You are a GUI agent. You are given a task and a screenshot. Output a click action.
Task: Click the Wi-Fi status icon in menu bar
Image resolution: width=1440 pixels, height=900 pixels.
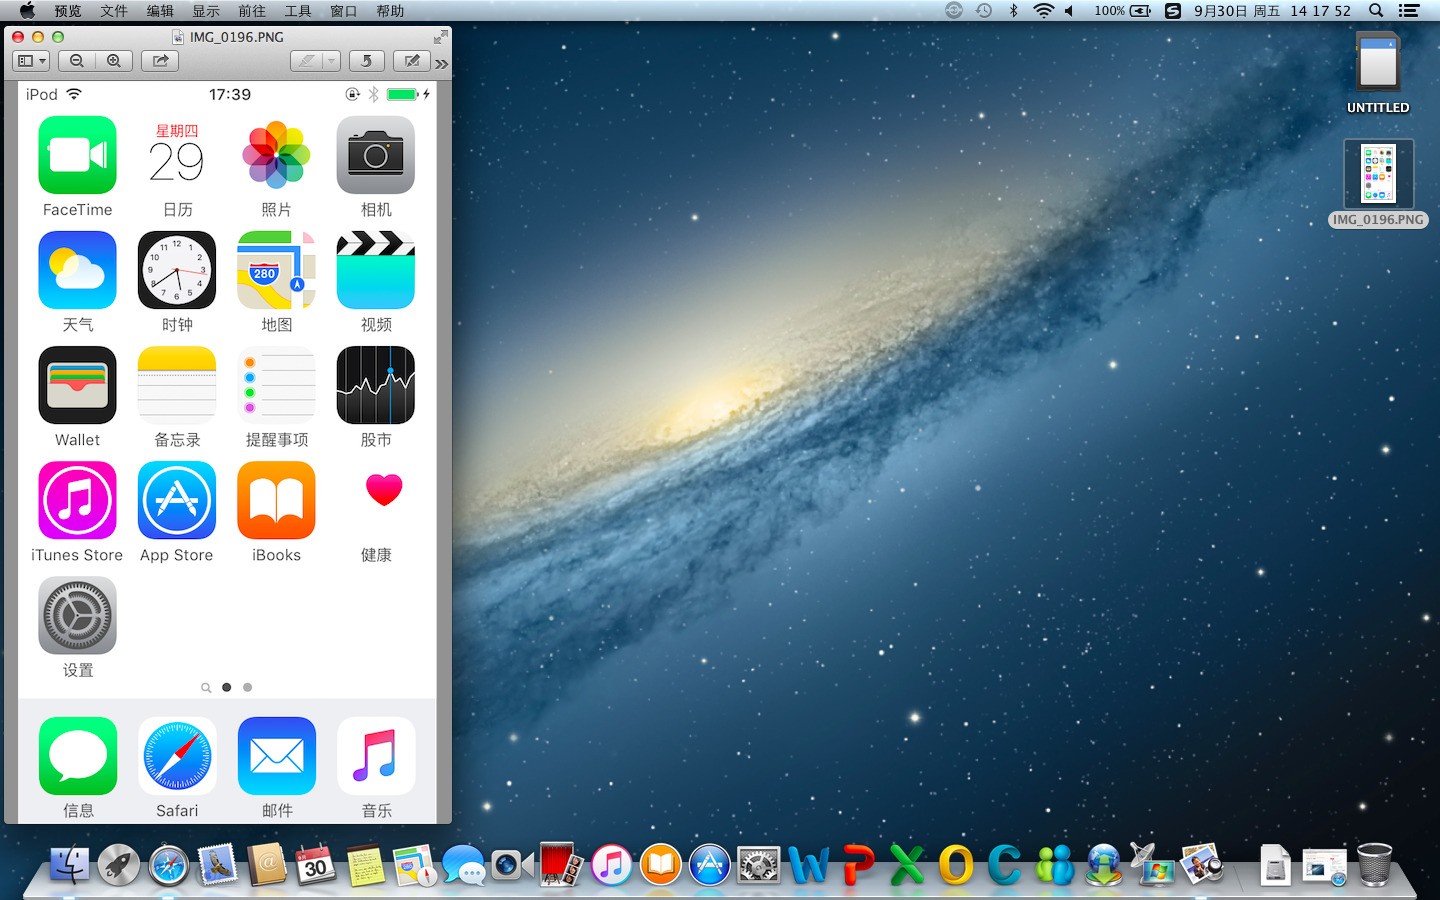point(1043,11)
